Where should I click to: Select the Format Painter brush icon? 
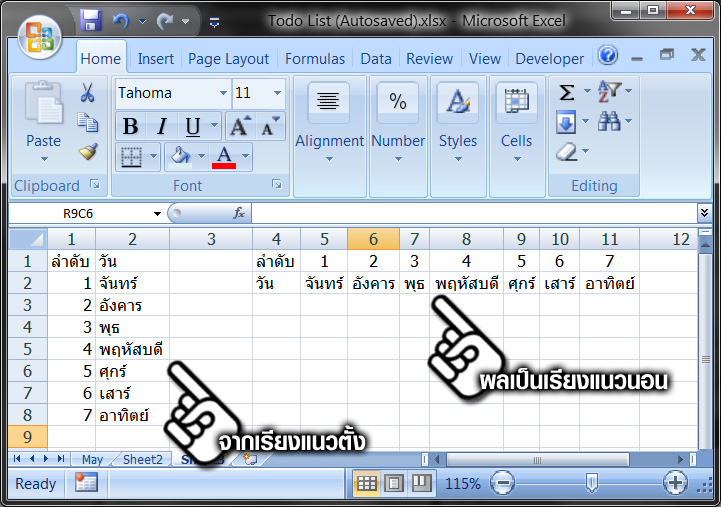(x=88, y=152)
